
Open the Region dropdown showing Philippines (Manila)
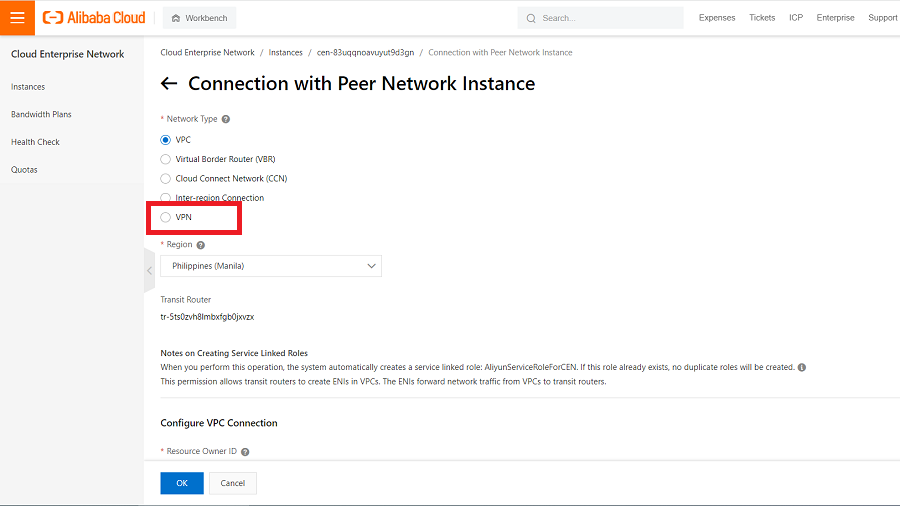coord(271,266)
